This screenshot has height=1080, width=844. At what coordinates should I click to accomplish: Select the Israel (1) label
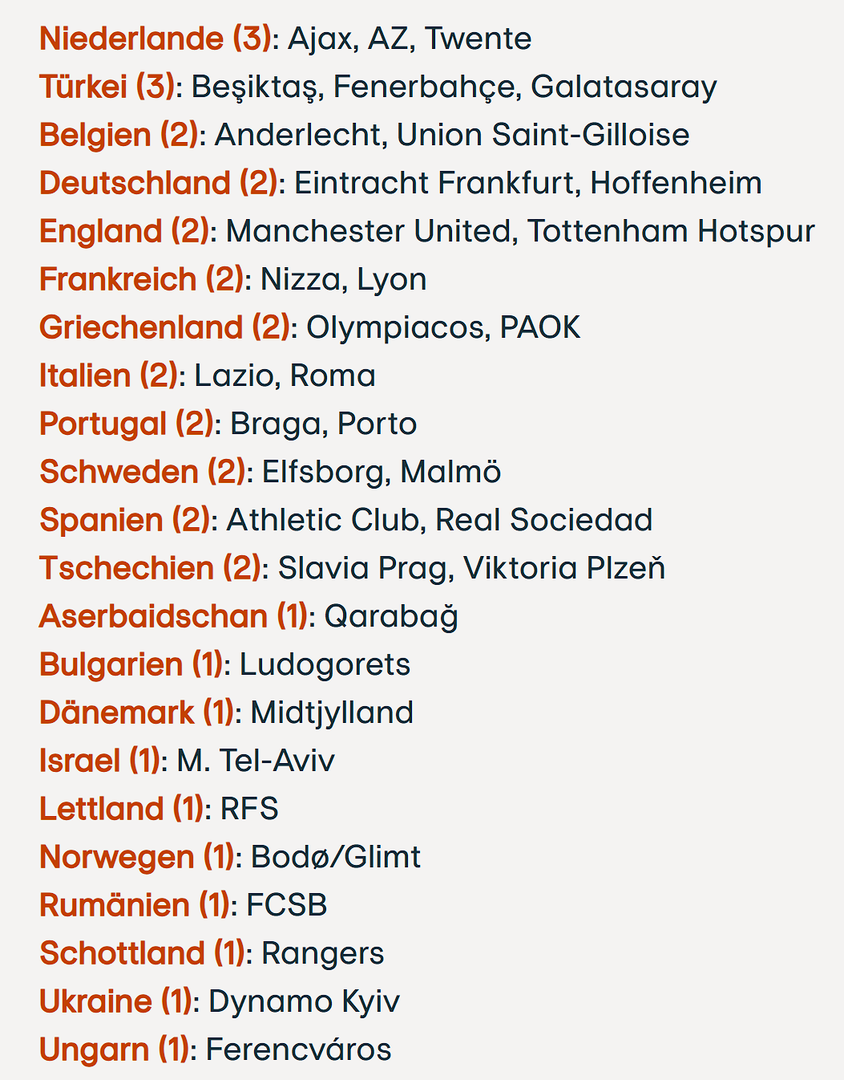[99, 760]
